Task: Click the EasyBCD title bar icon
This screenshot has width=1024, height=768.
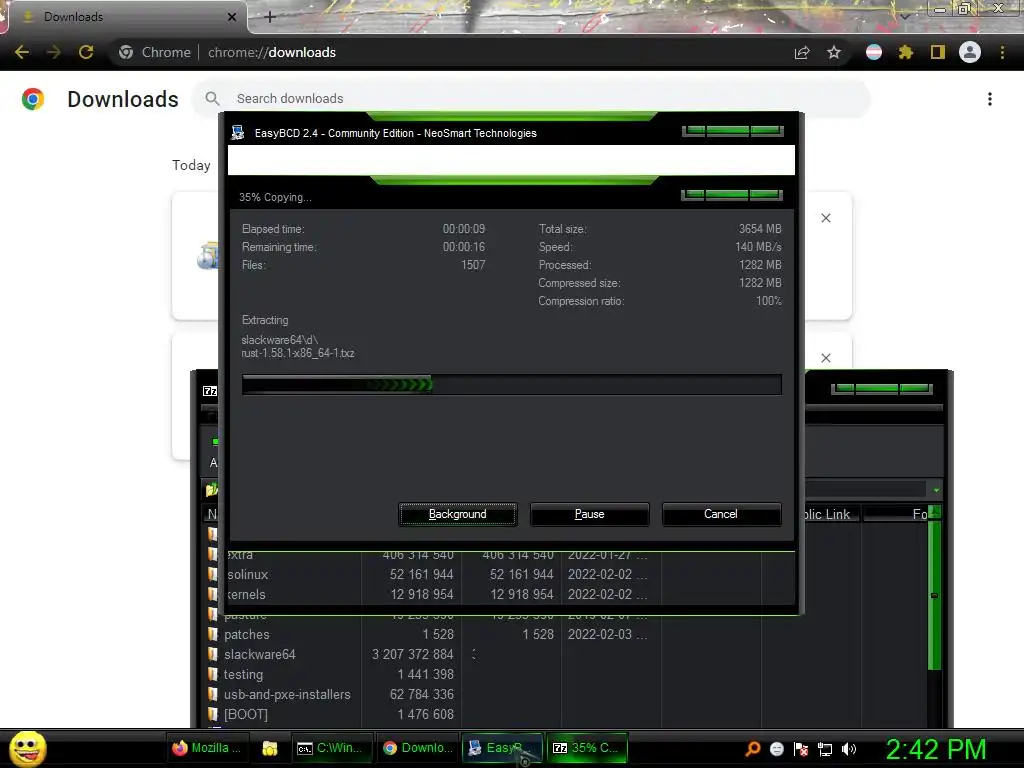Action: (238, 133)
